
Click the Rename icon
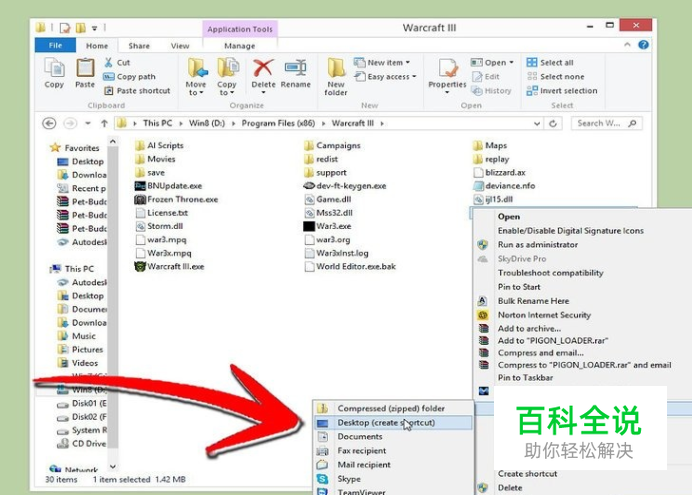(x=296, y=68)
